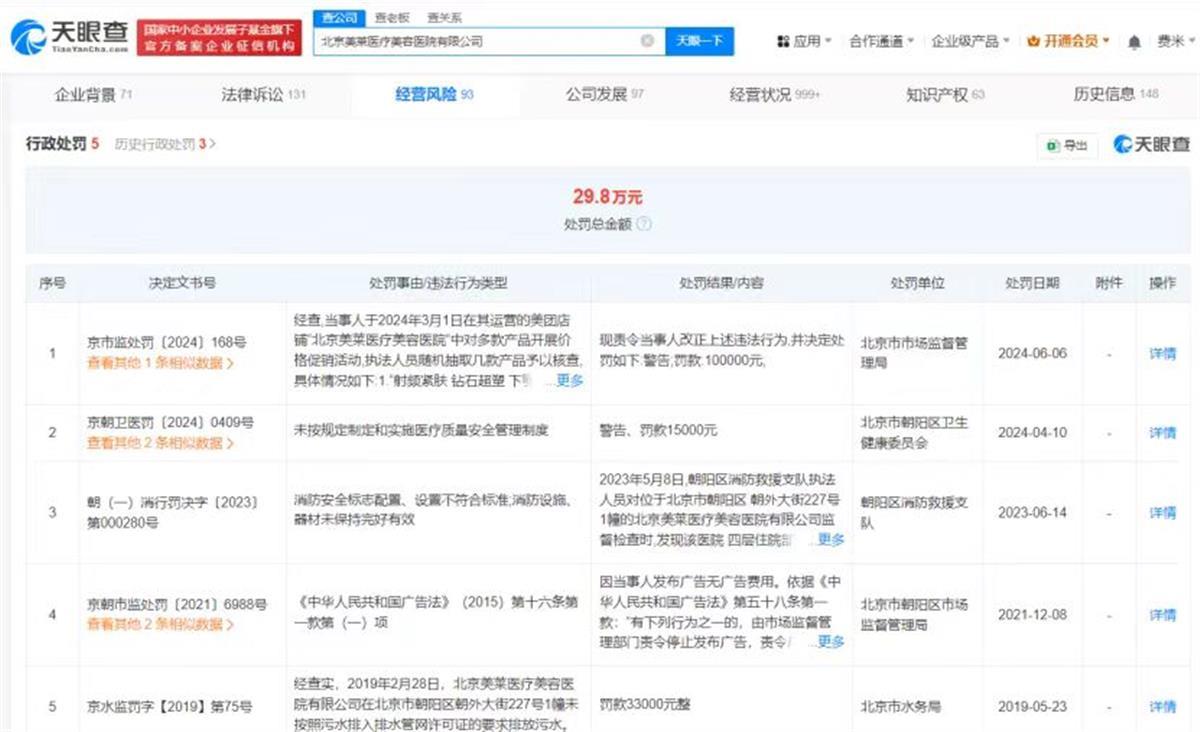This screenshot has height=732, width=1200.
Task: Expand the 合作通道 dropdown
Action: tap(881, 41)
